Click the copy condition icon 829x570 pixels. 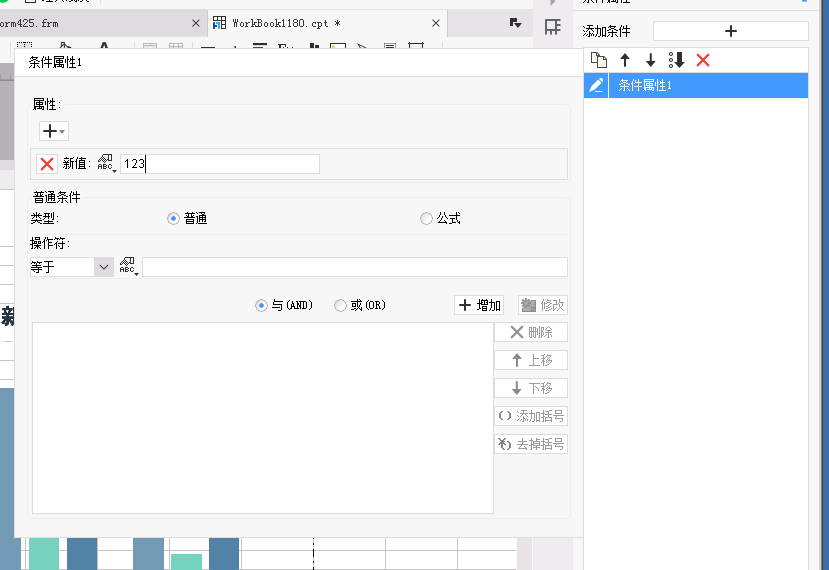[x=599, y=61]
